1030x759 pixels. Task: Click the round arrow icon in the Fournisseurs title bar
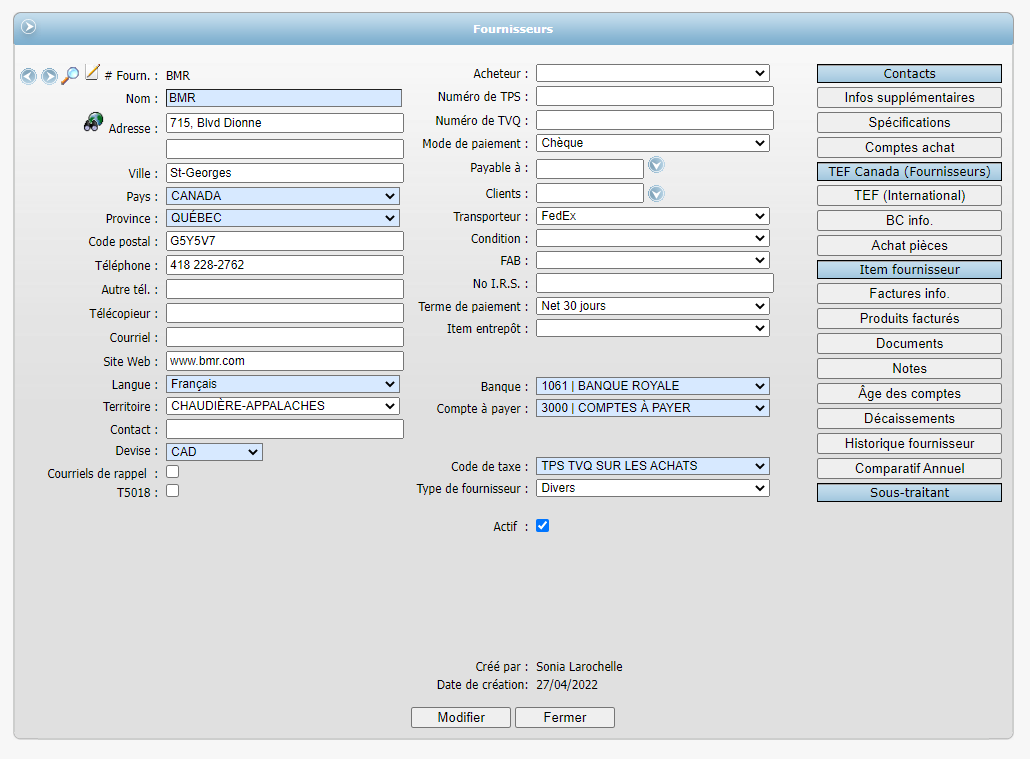(28, 27)
